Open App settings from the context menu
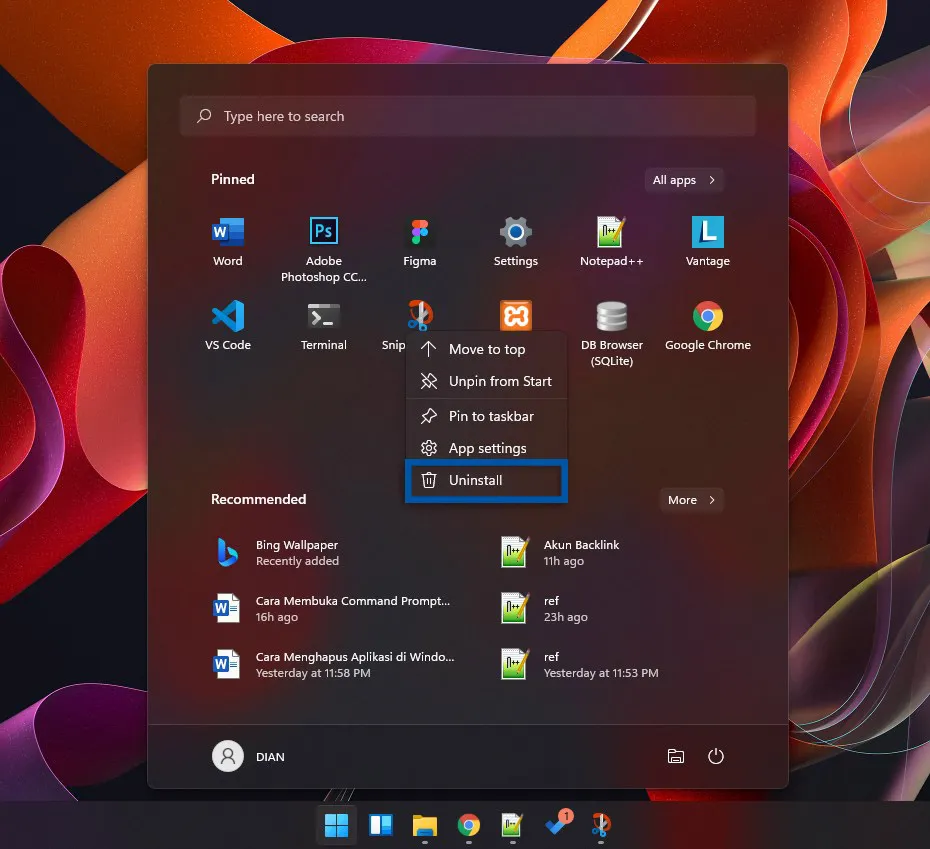 click(x=489, y=448)
